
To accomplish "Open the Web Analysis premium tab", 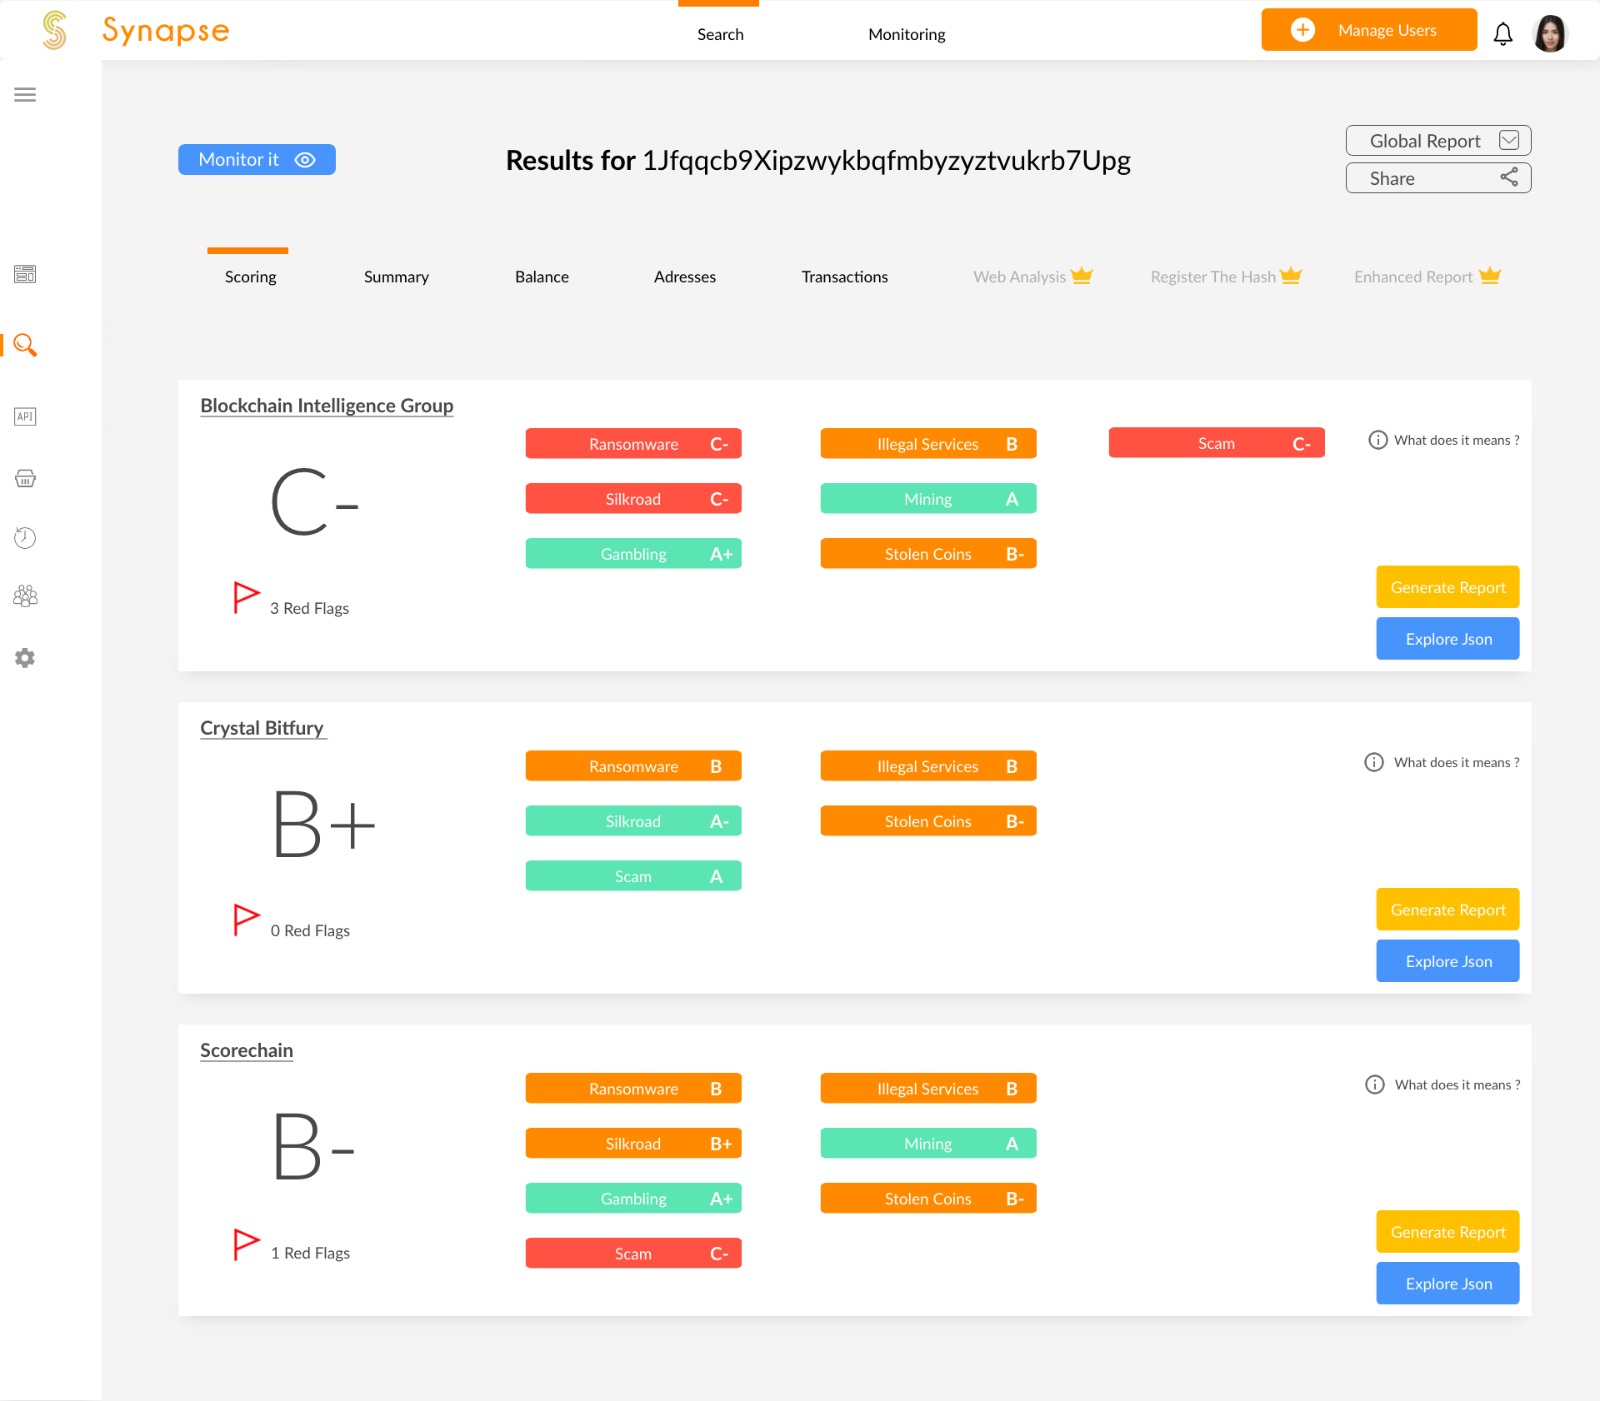I will pos(1033,277).
